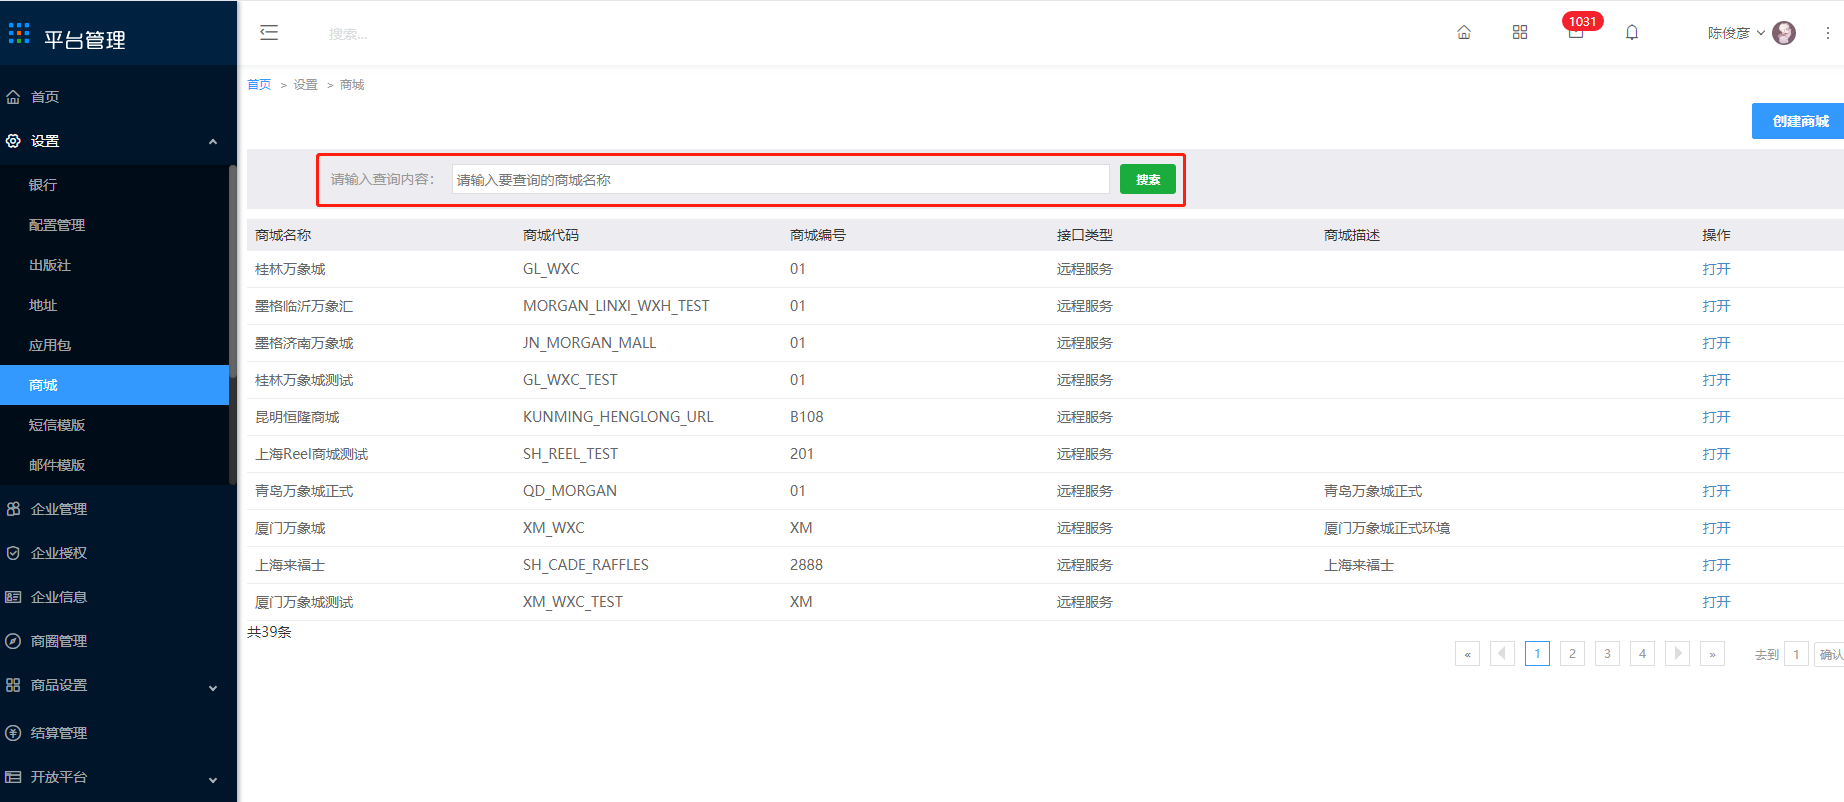Jump to first page with « button
The image size is (1844, 802).
pyautogui.click(x=1467, y=654)
